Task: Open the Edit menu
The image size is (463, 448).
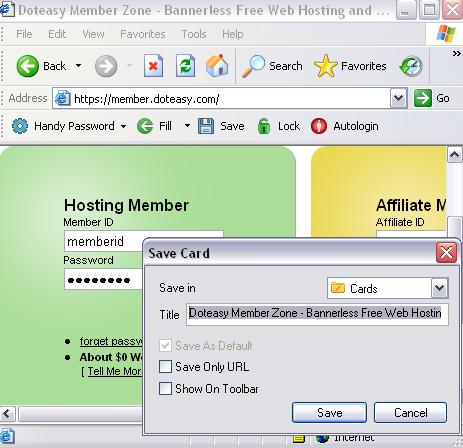Action: point(57,34)
